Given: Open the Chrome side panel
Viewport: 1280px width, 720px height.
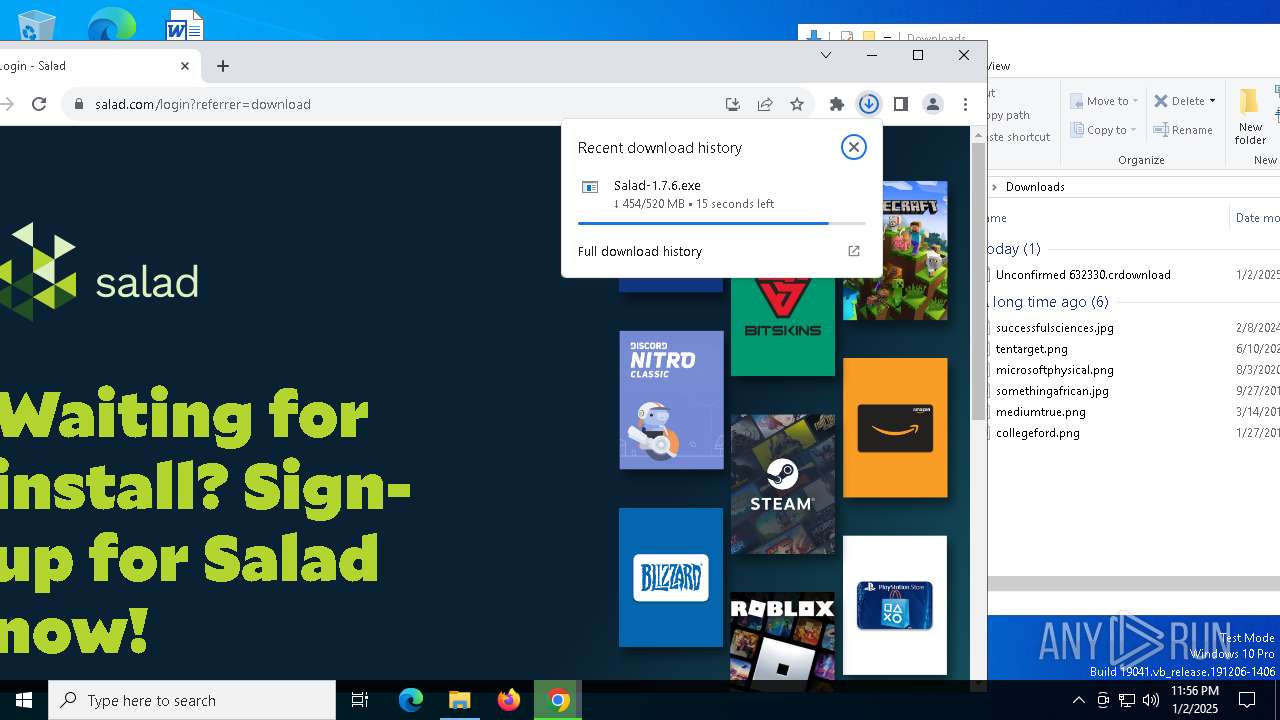Looking at the screenshot, I should point(901,104).
